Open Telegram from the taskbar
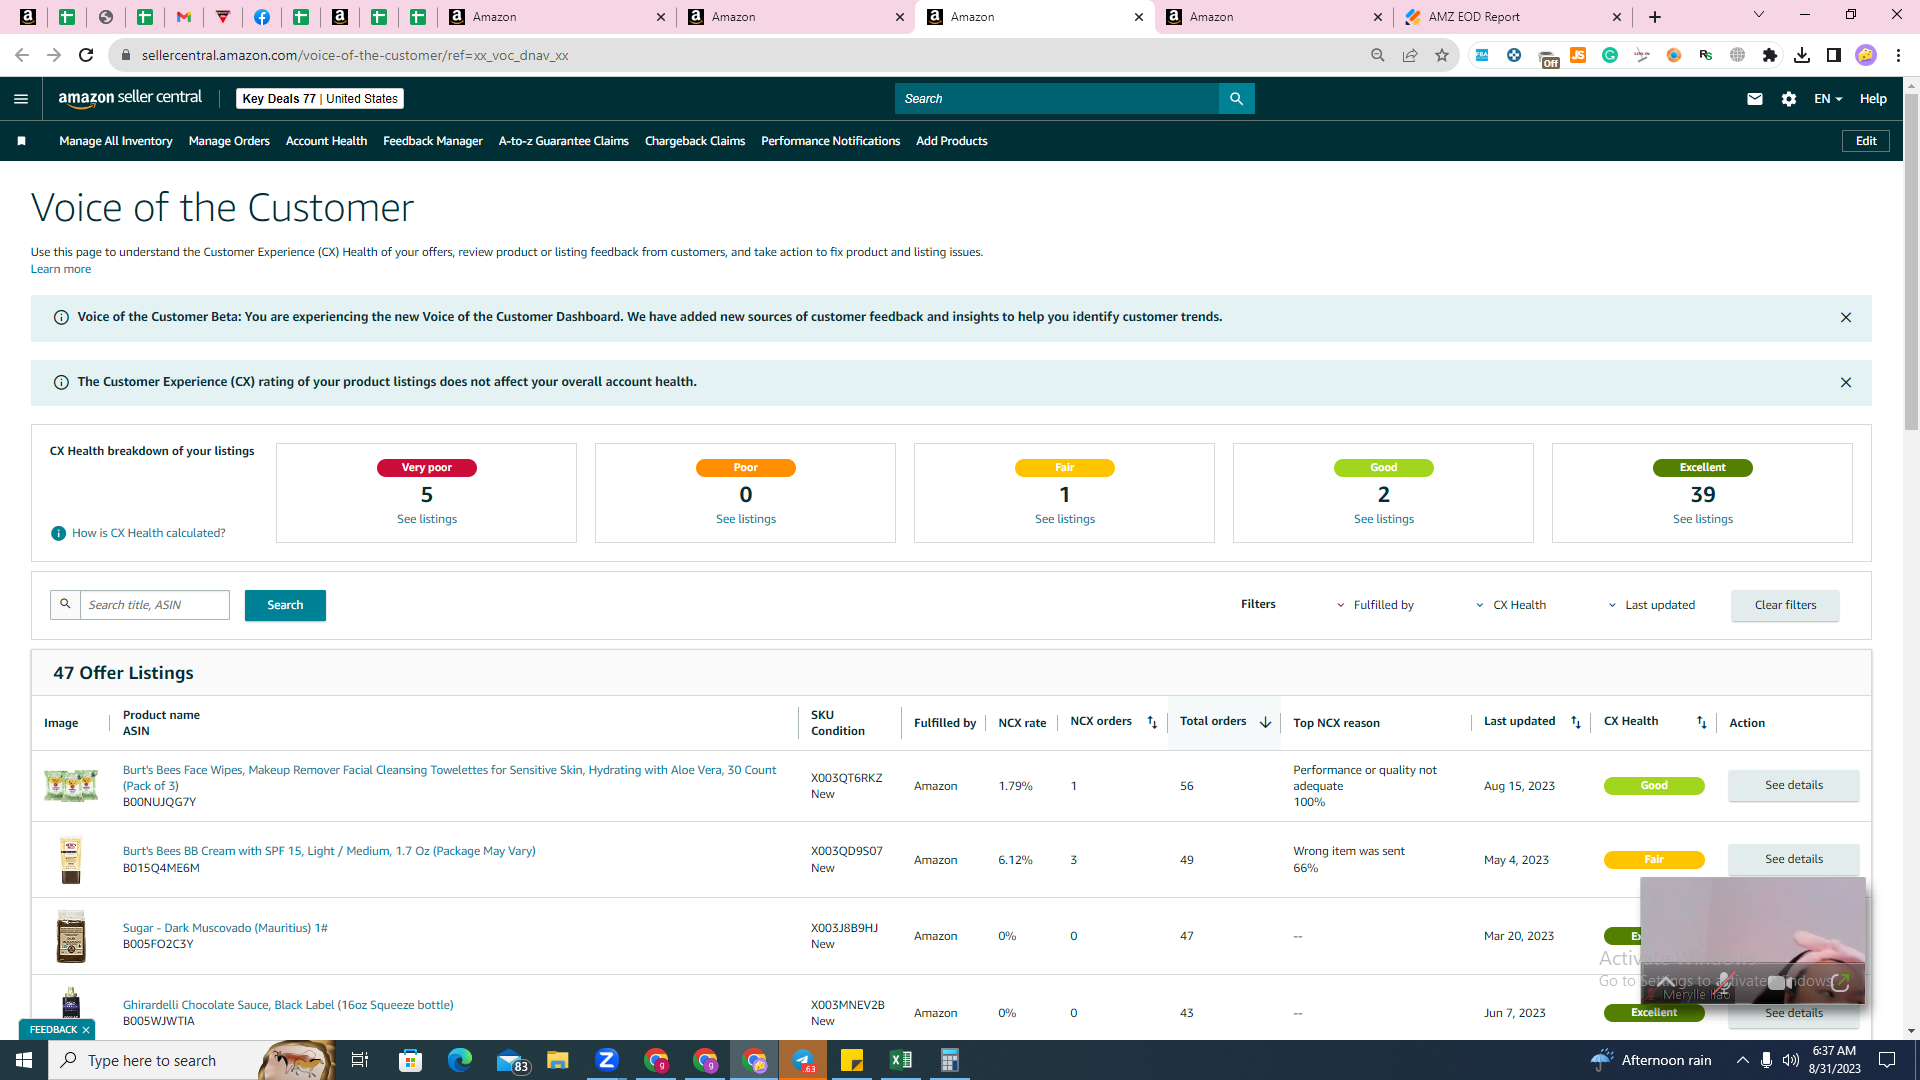 click(x=803, y=1060)
